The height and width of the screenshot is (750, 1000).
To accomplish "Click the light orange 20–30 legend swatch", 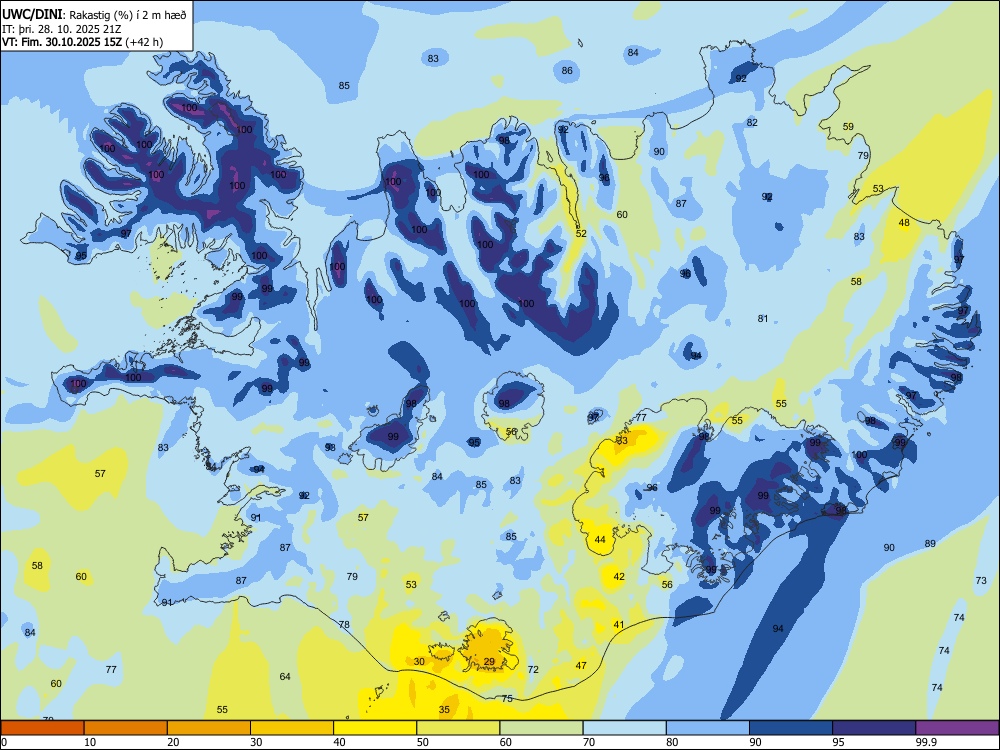I will click(x=209, y=728).
